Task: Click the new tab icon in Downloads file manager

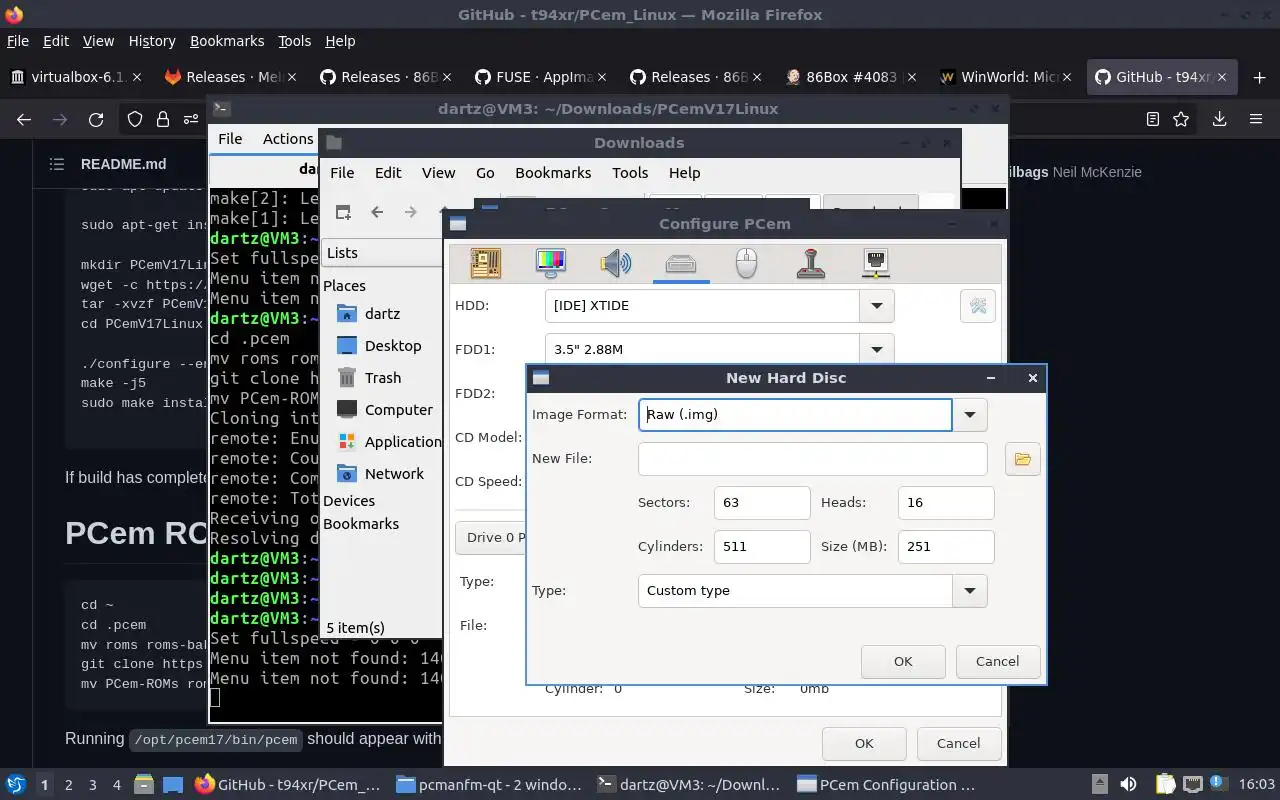Action: coord(343,212)
